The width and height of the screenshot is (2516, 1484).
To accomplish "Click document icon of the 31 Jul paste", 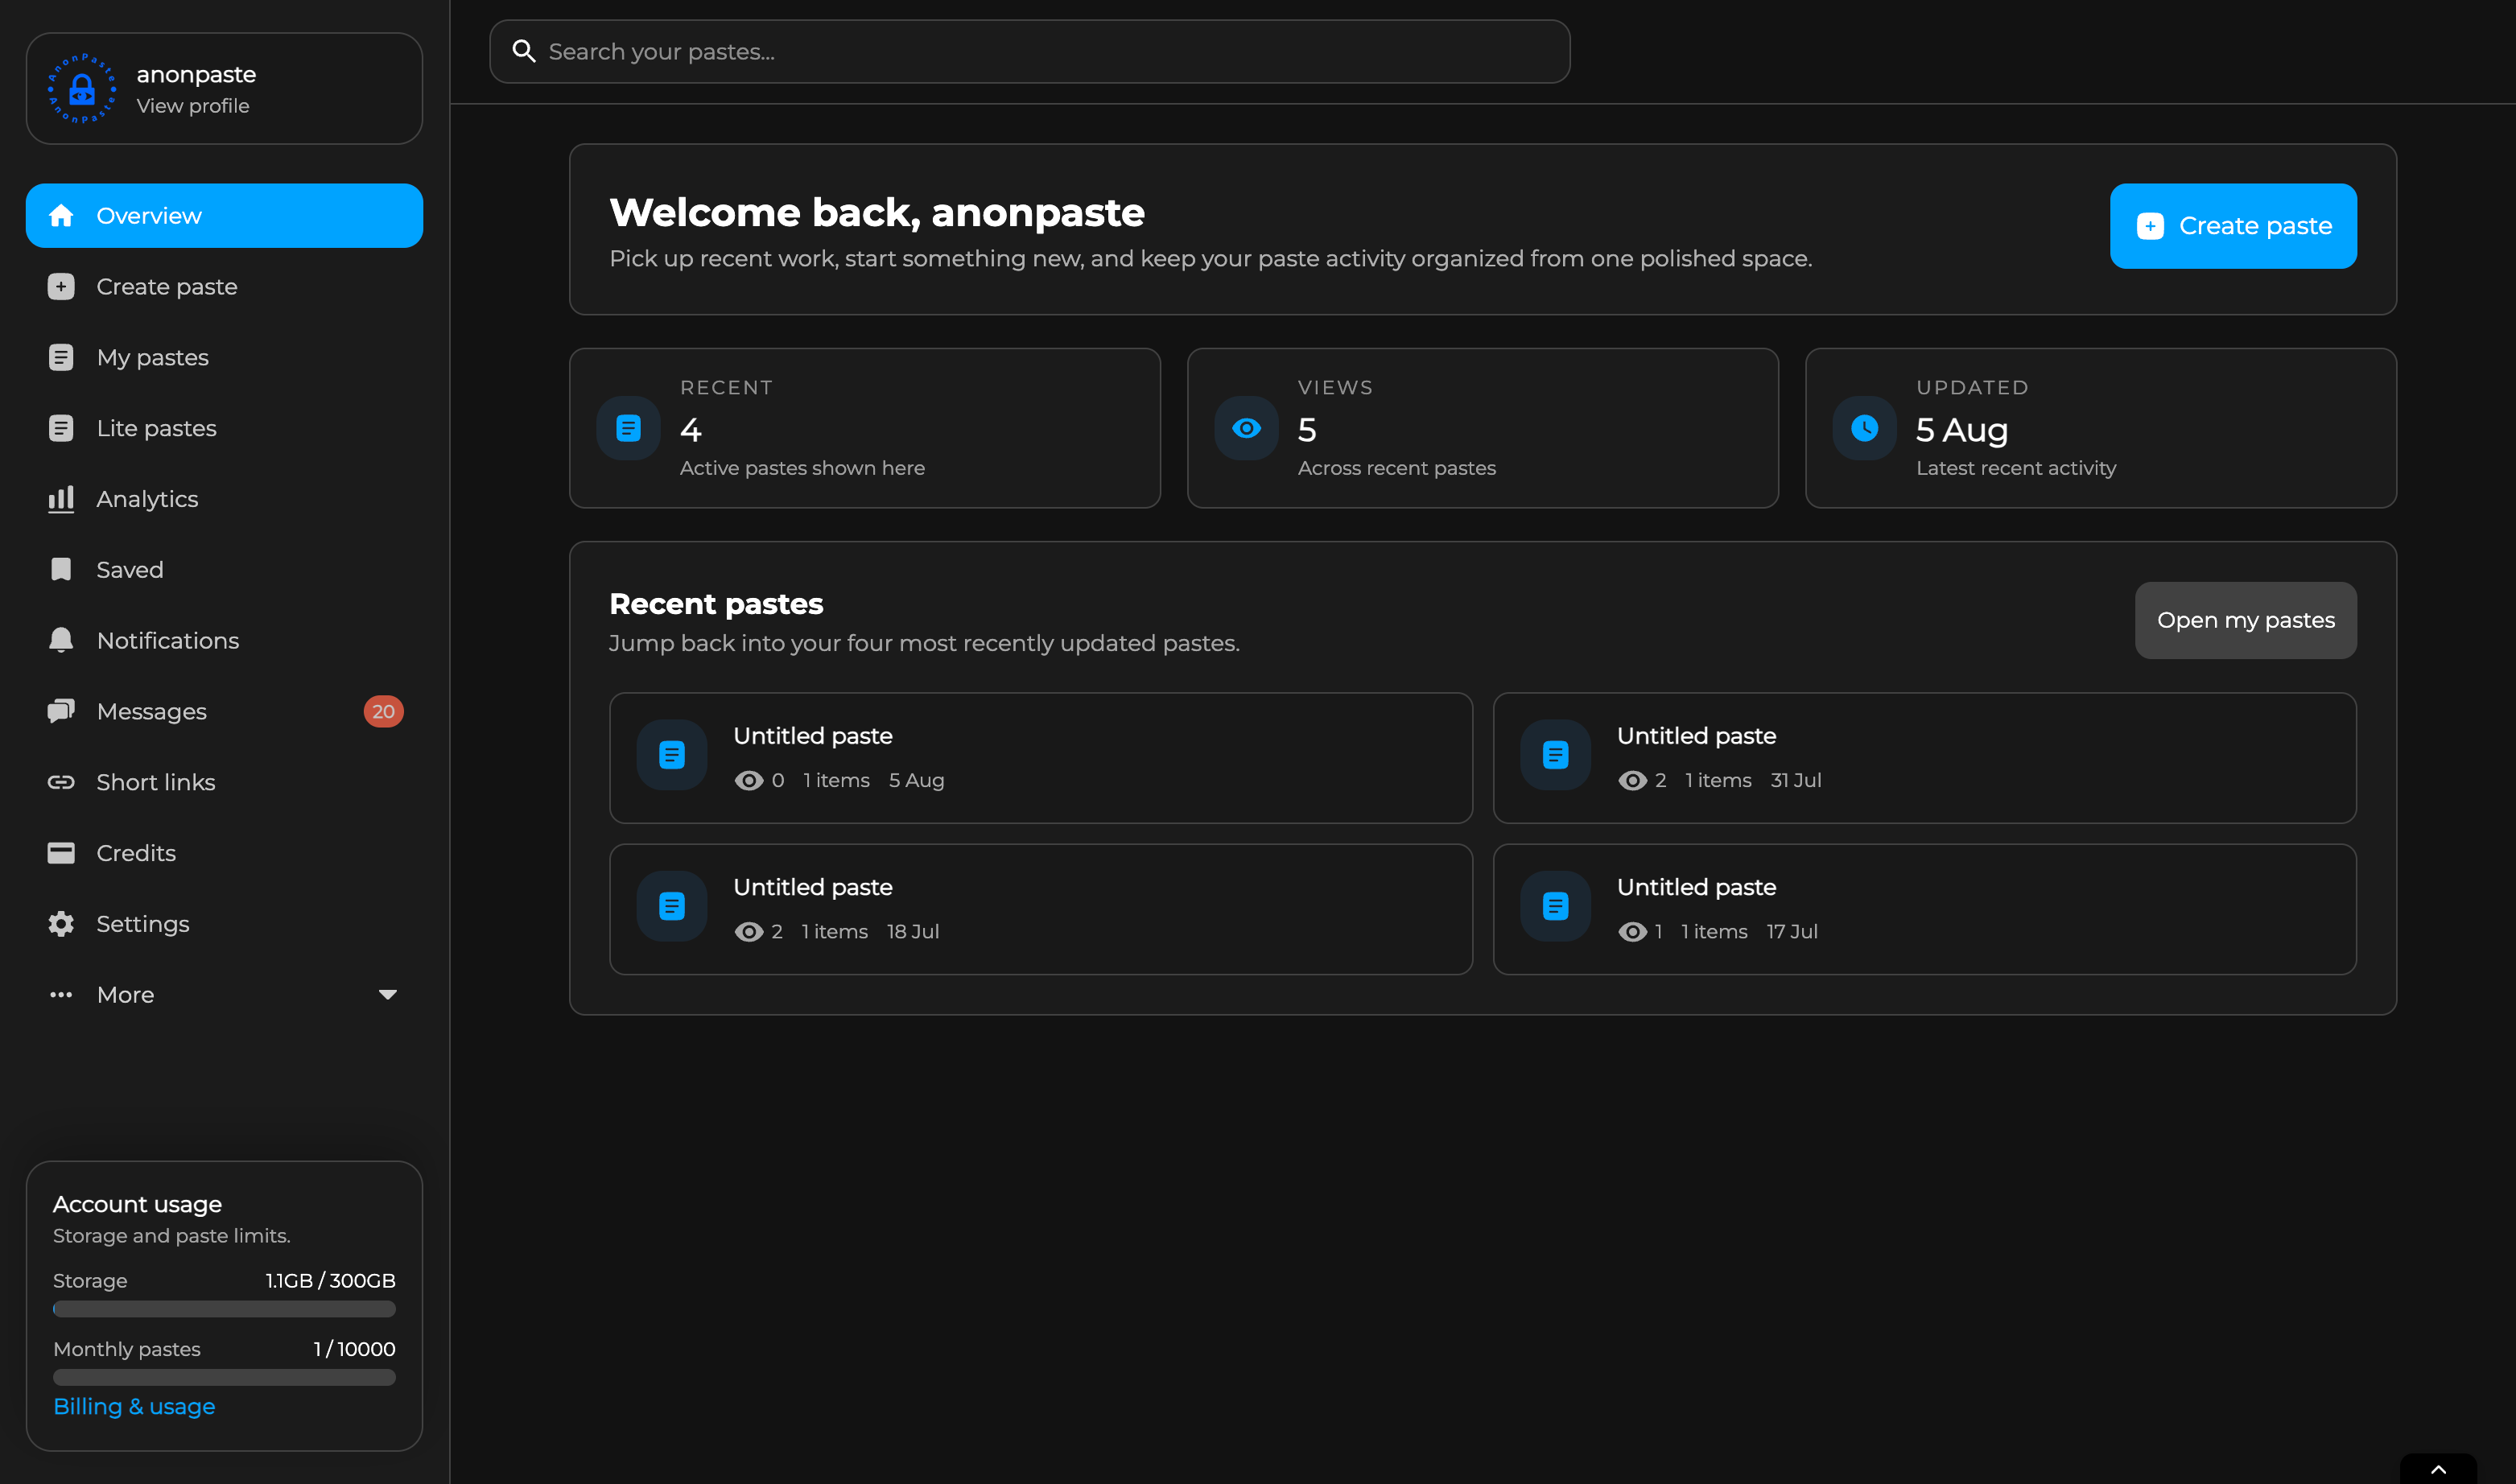I will click(x=1555, y=755).
